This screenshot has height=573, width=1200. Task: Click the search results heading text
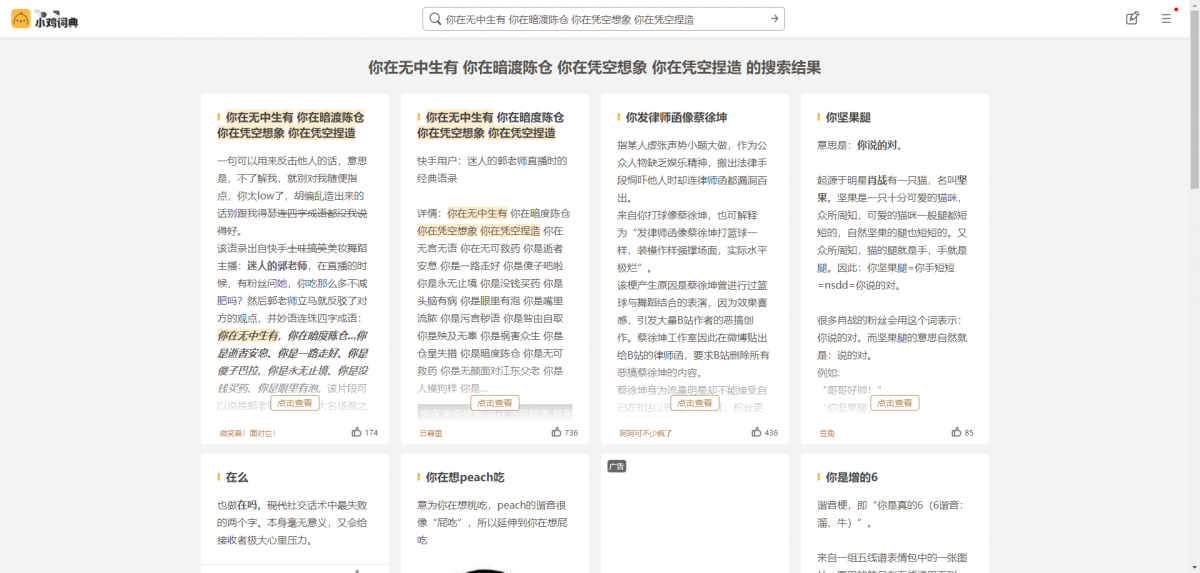pos(595,68)
